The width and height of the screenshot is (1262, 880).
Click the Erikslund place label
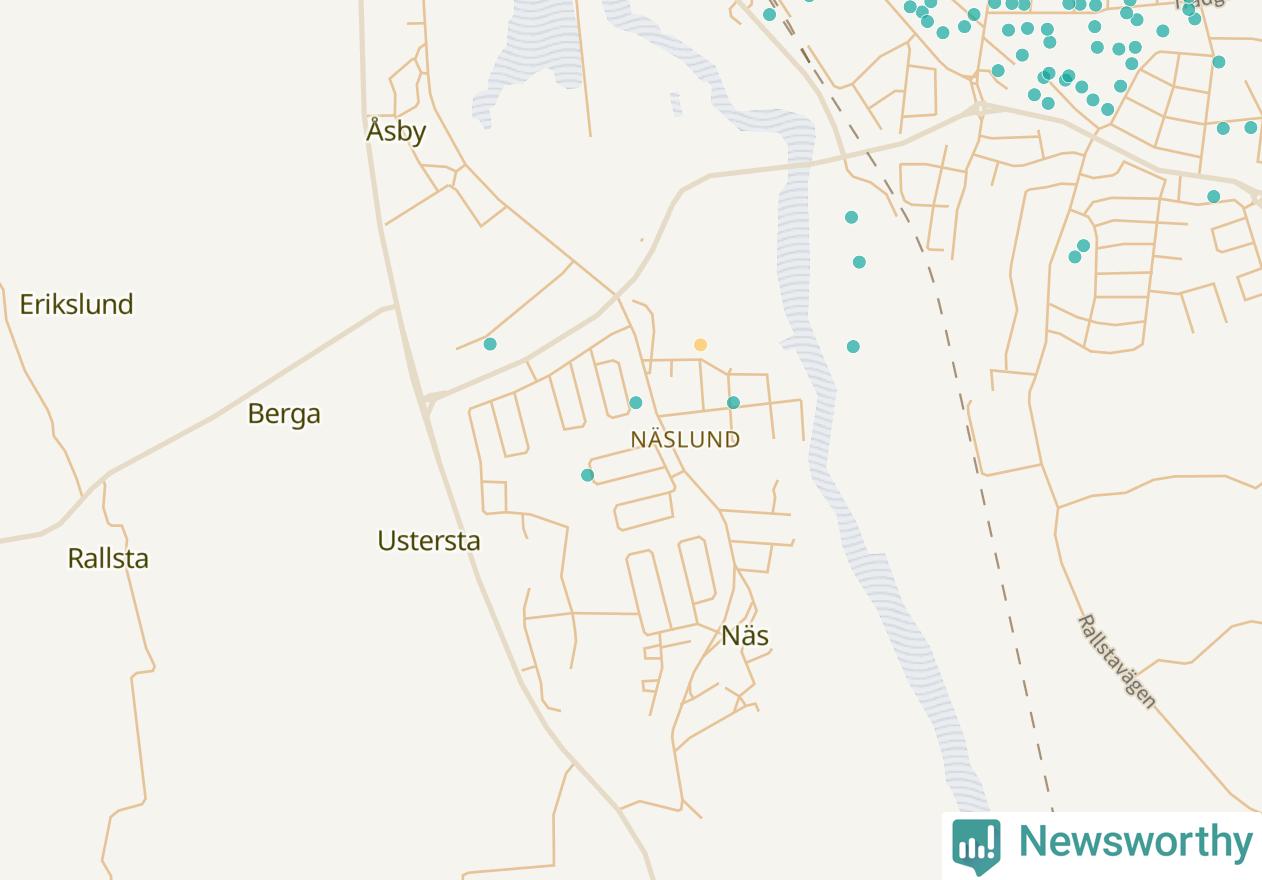point(76,304)
